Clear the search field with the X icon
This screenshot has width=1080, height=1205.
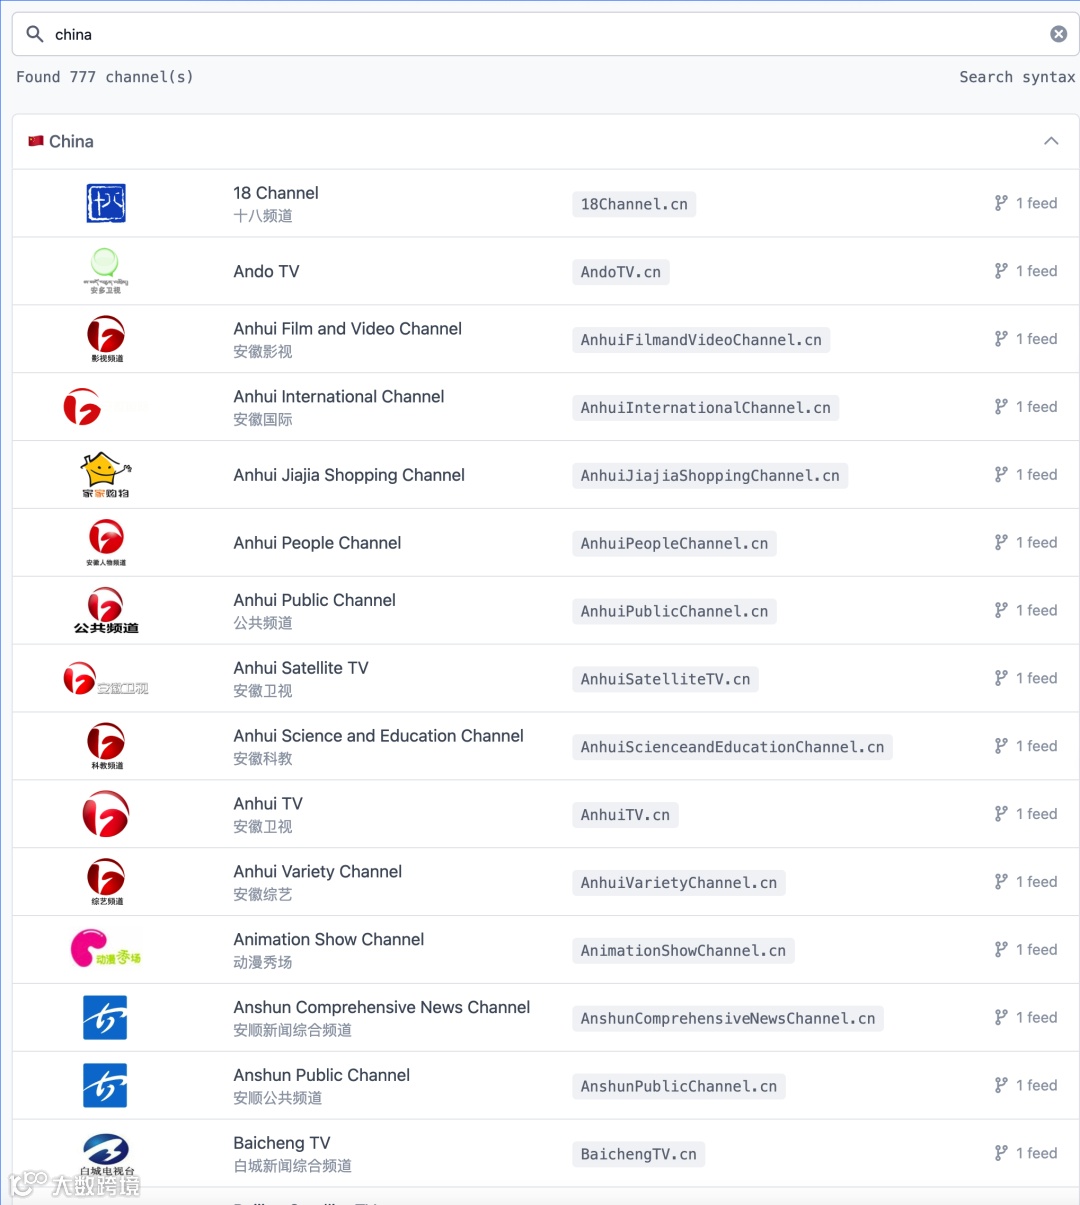(1058, 34)
